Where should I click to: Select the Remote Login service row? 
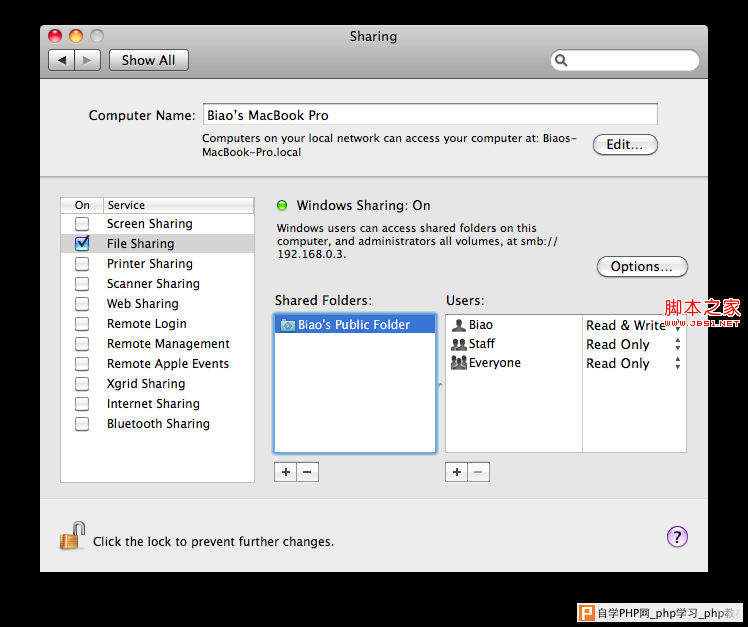(157, 324)
